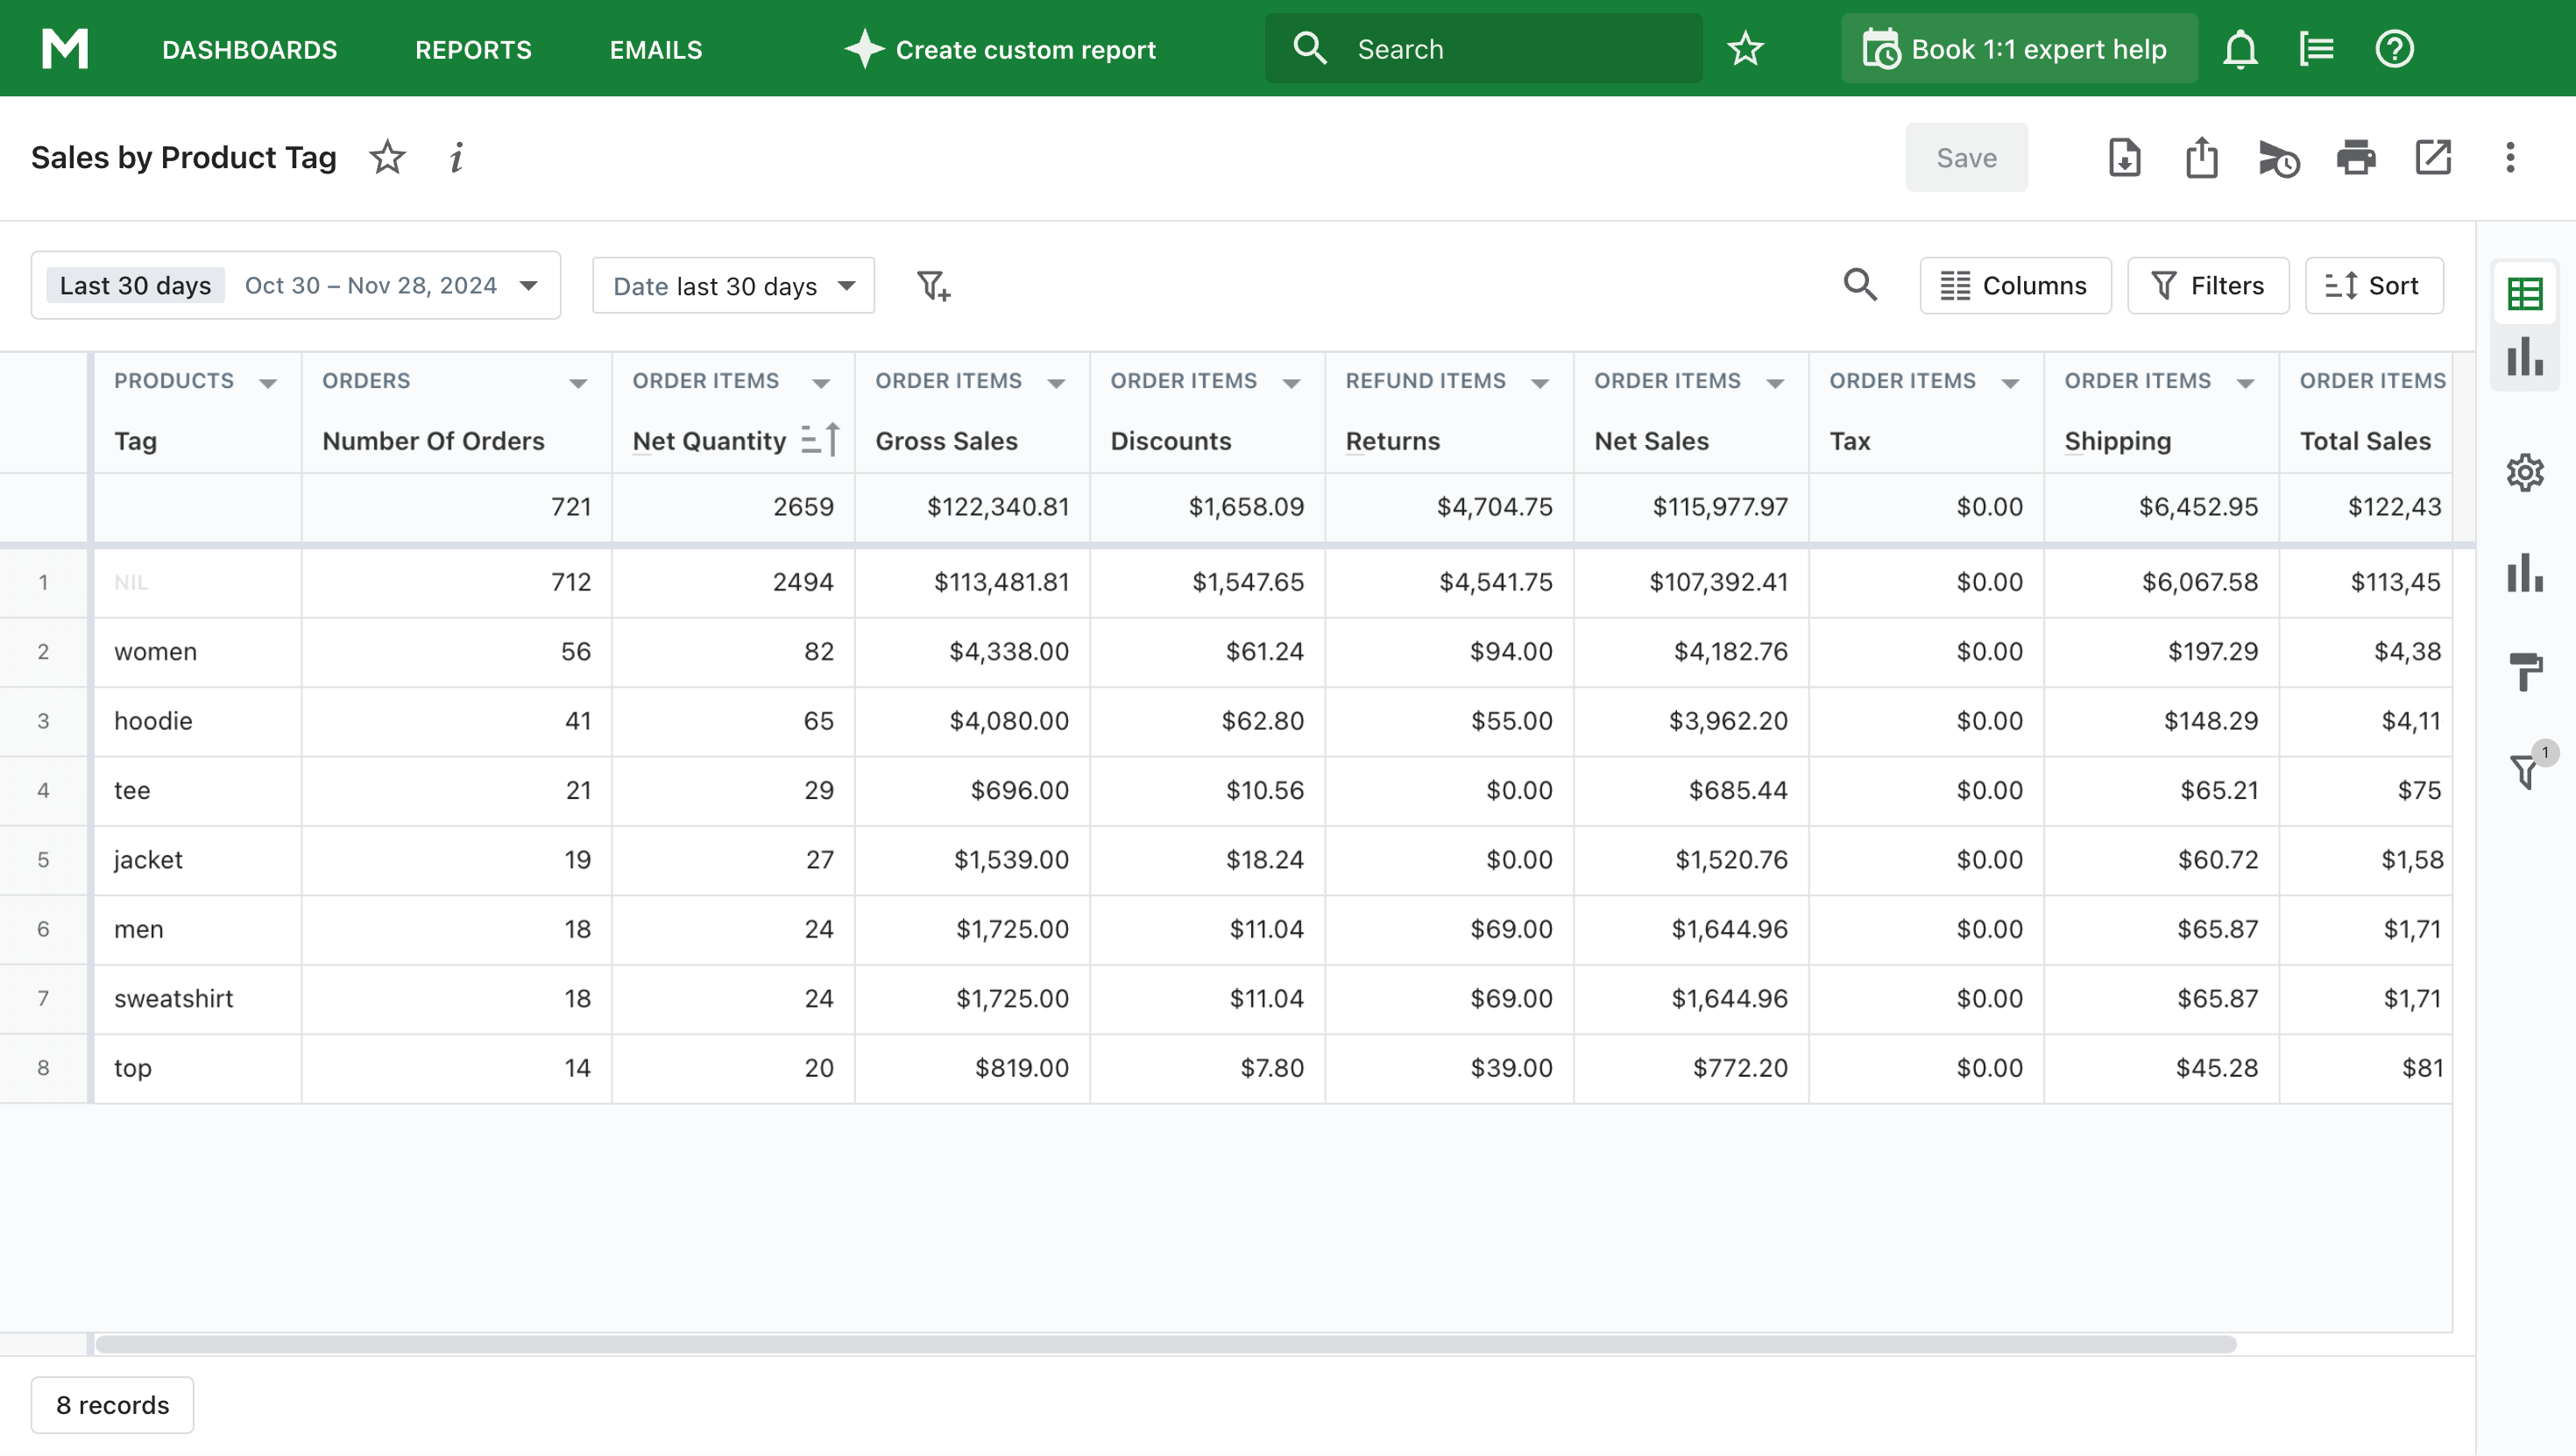This screenshot has height=1456, width=2576.
Task: Open the paint roller formatting panel
Action: point(2524,671)
